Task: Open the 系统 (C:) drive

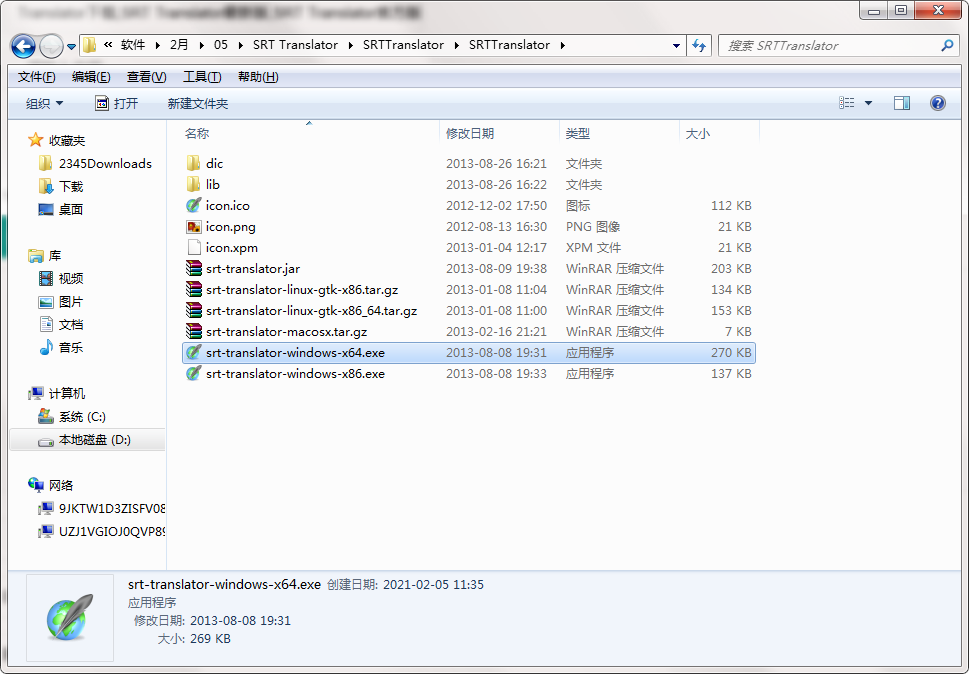Action: pos(82,417)
